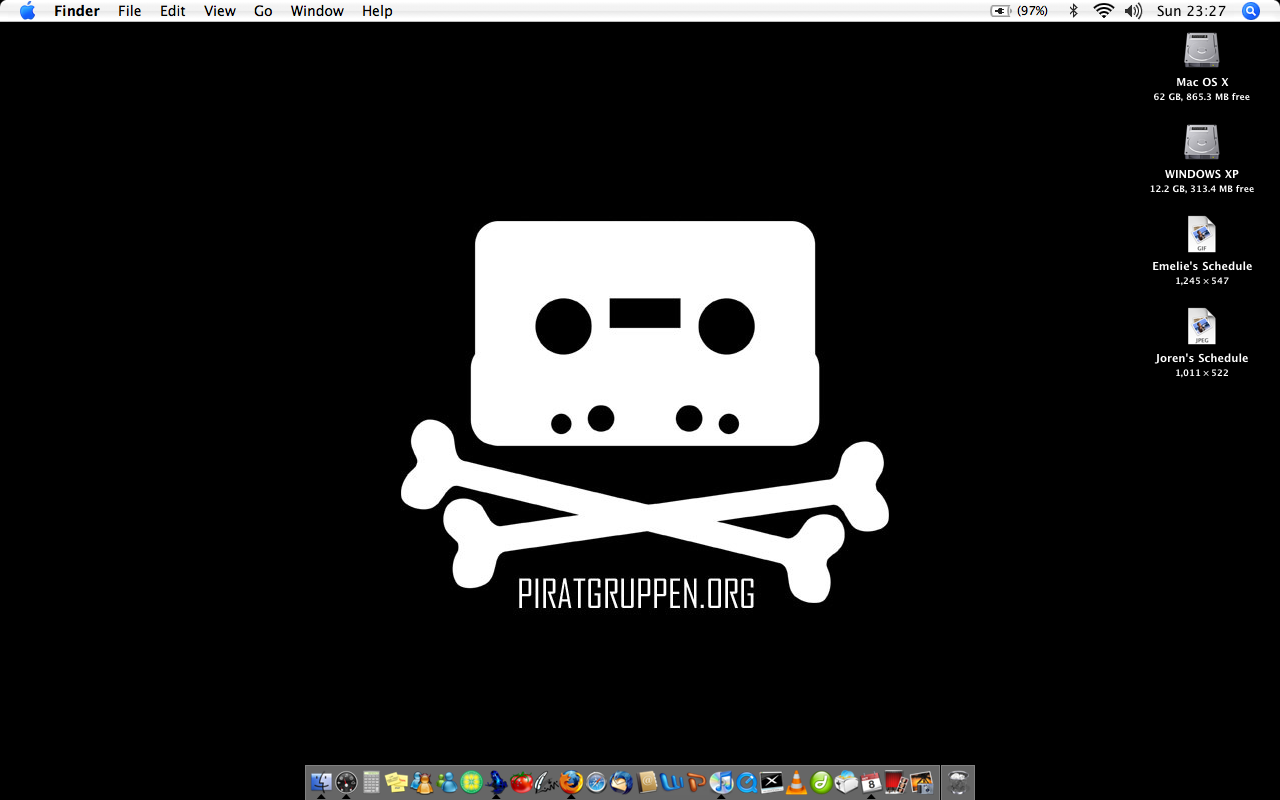The image size is (1280, 800).
Task: Open the volume control in menu bar
Action: 1133,11
